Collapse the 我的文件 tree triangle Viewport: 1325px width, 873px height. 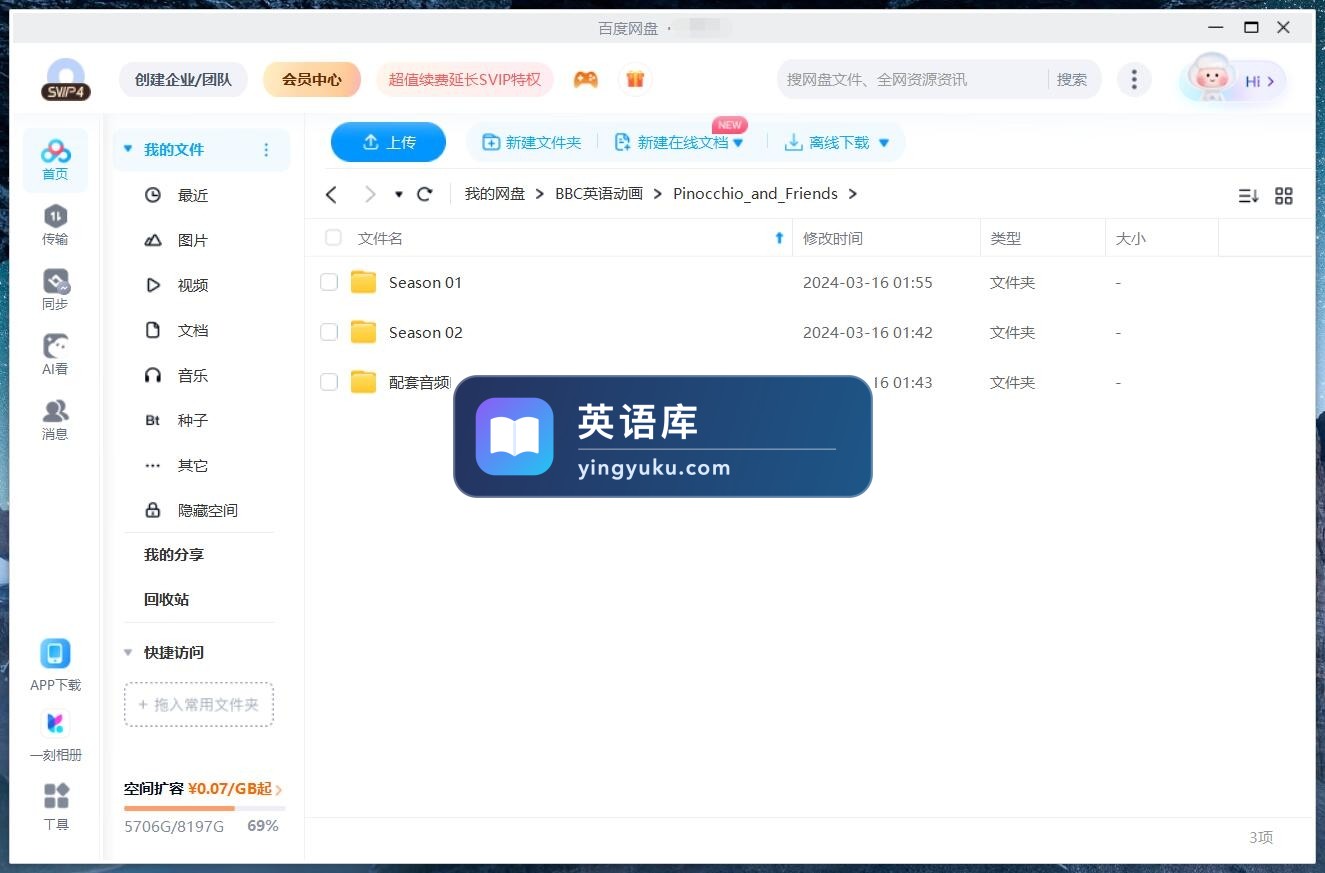[128, 150]
